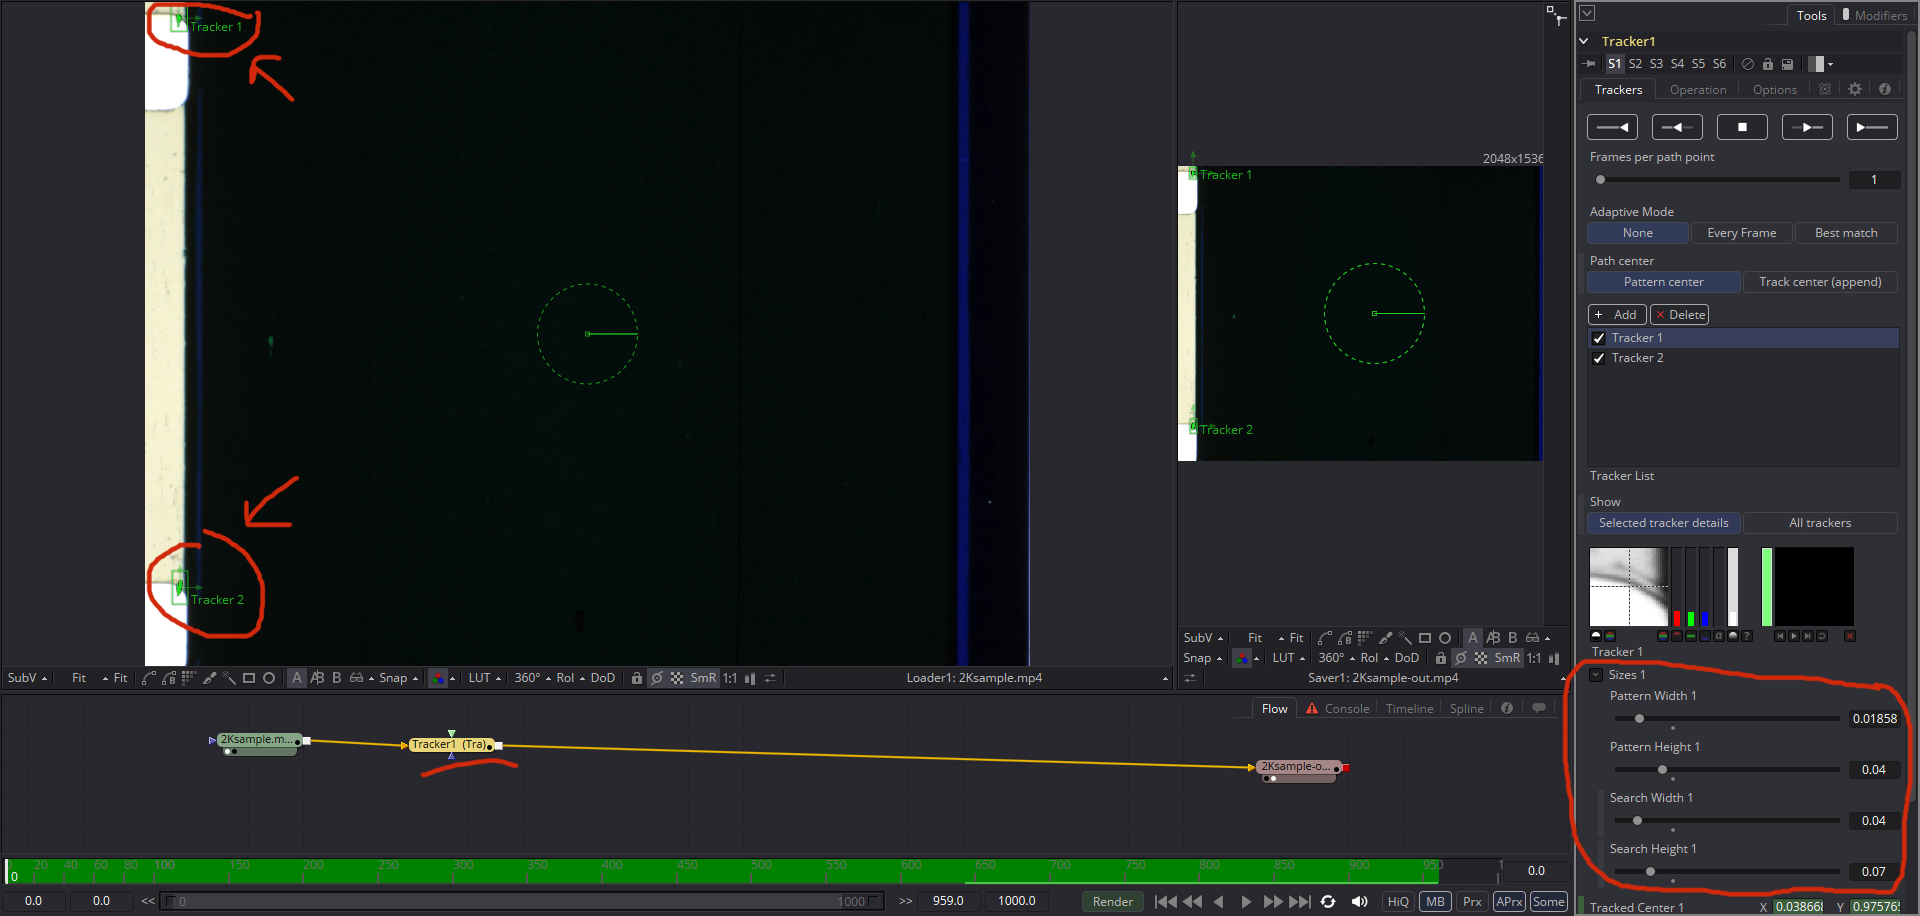This screenshot has height=916, width=1920.
Task: Uncheck the Tracker 2 checkbox in tracker list
Action: (x=1598, y=358)
